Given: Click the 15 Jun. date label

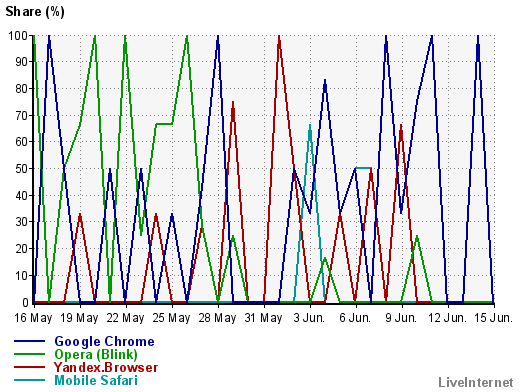Looking at the screenshot, I should click(x=493, y=318).
